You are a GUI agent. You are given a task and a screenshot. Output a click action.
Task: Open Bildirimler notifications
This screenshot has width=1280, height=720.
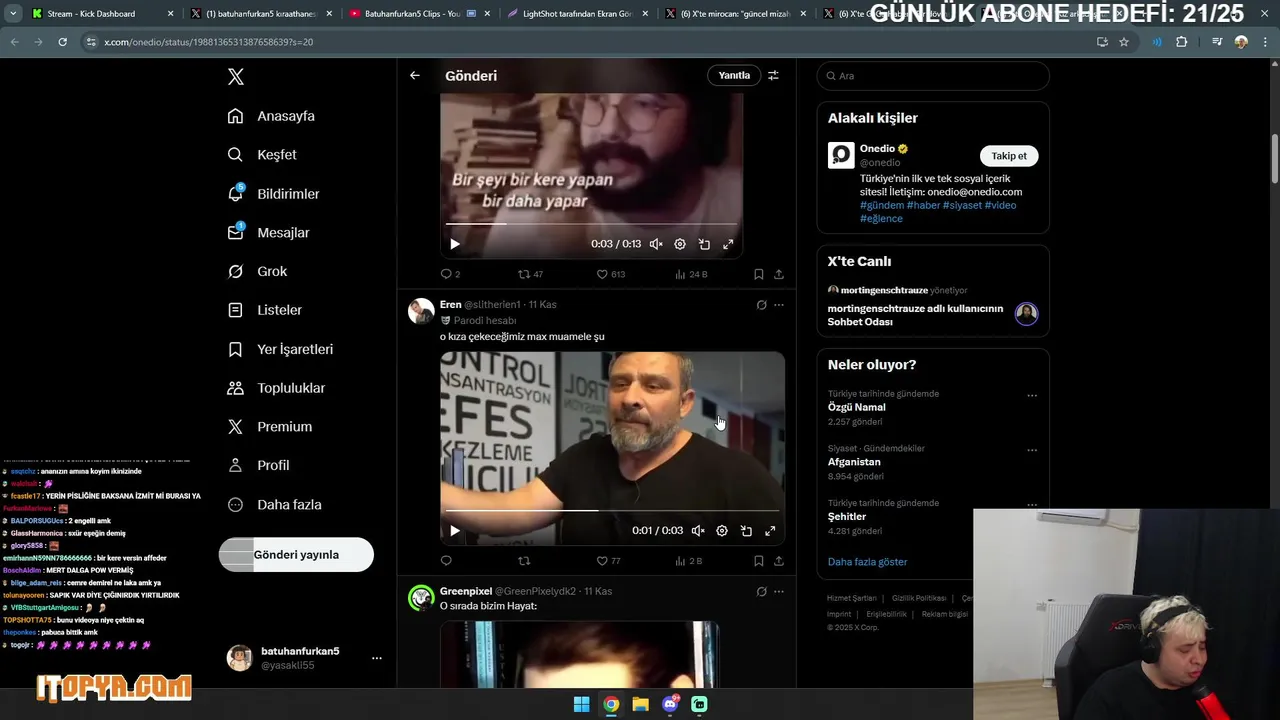pyautogui.click(x=273, y=194)
